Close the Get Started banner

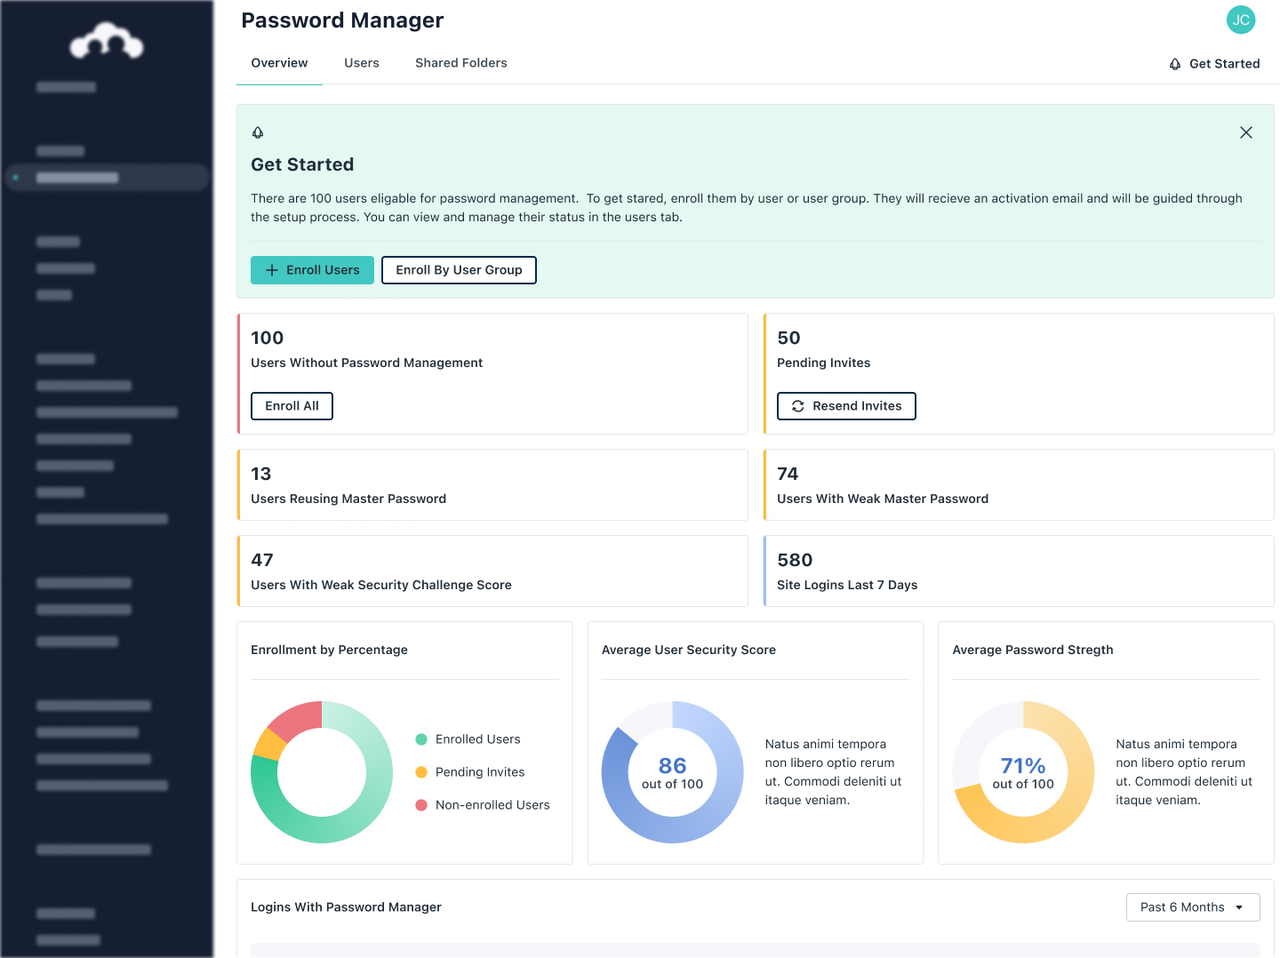1245,132
